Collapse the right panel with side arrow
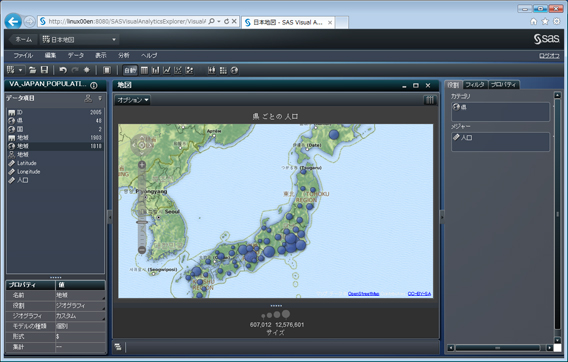The image size is (568, 362). 442,217
